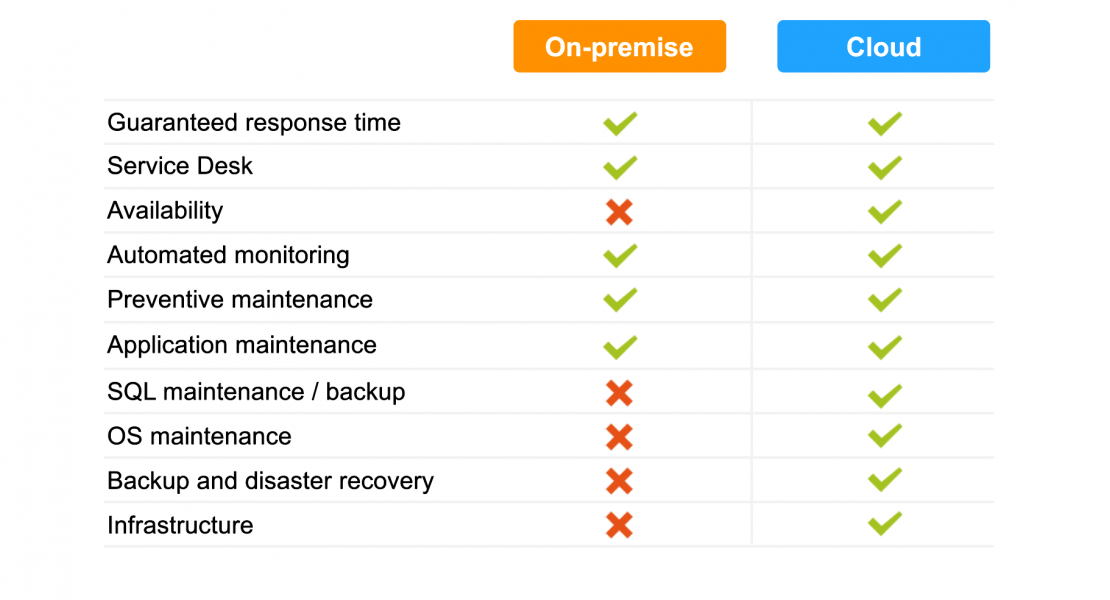Image resolution: width=1110 pixels, height=600 pixels.
Task: Select the Guaranteed response time row label
Action: [x=254, y=122]
